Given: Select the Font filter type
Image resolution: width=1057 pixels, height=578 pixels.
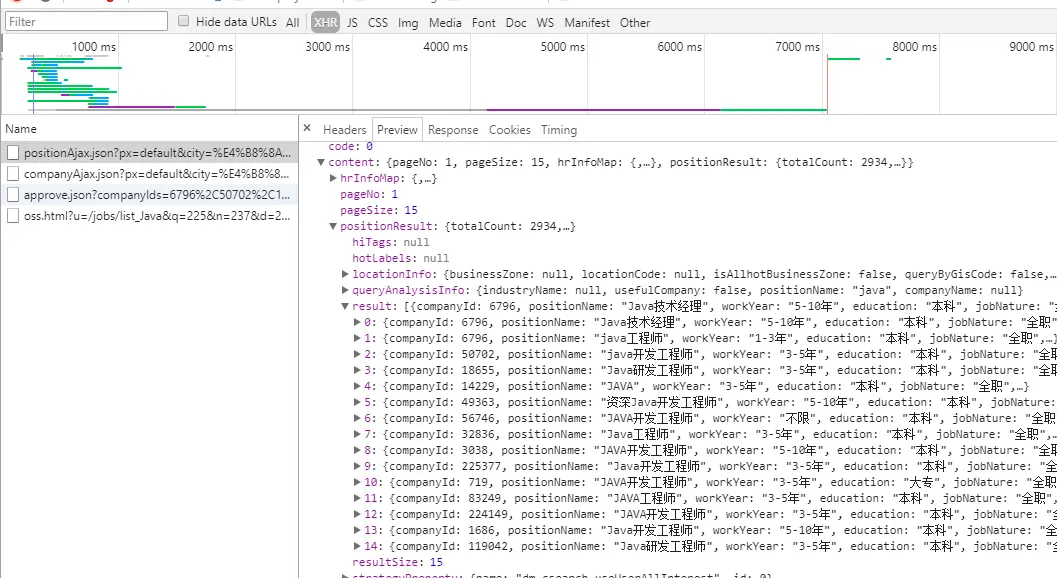Looking at the screenshot, I should click(483, 22).
